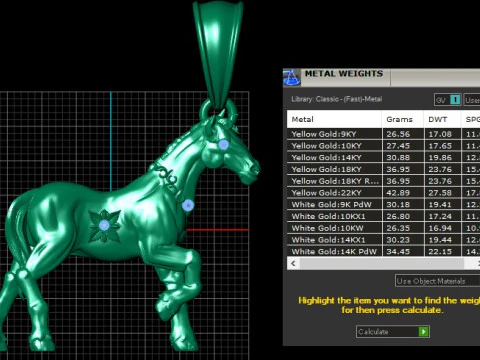The height and width of the screenshot is (360, 480).
Task: Select the Yellow Gold:18KY row
Action: pos(383,169)
